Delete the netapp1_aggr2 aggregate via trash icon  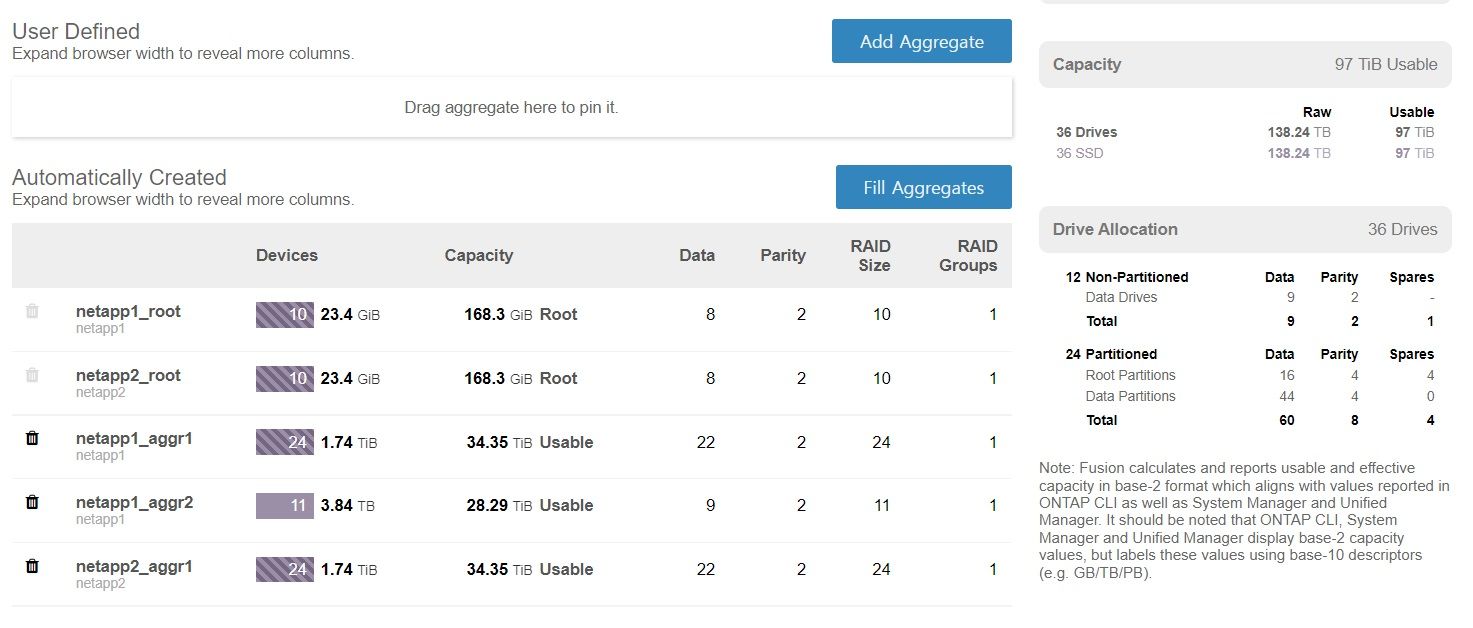tap(32, 503)
